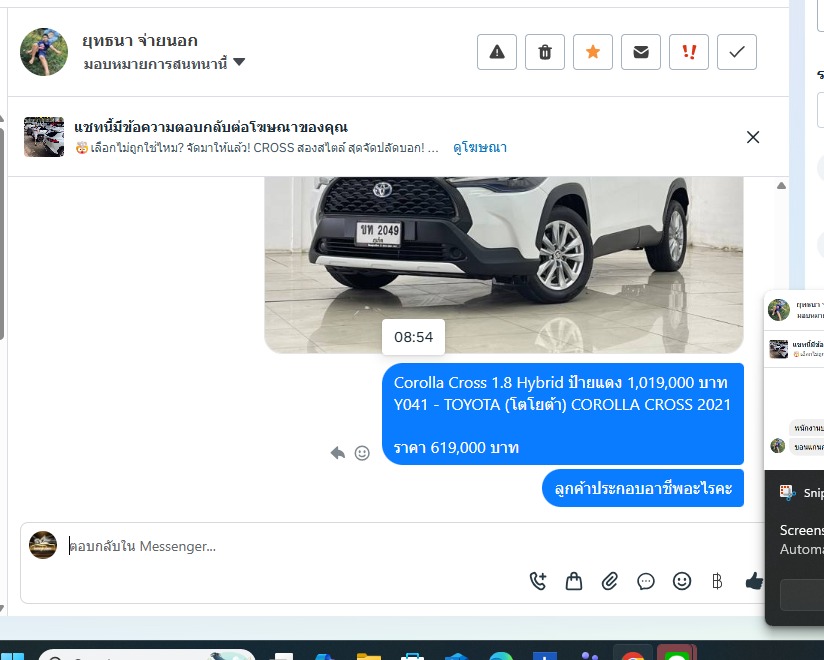Click the taskbar search box
Image resolution: width=824 pixels, height=660 pixels.
(x=147, y=655)
